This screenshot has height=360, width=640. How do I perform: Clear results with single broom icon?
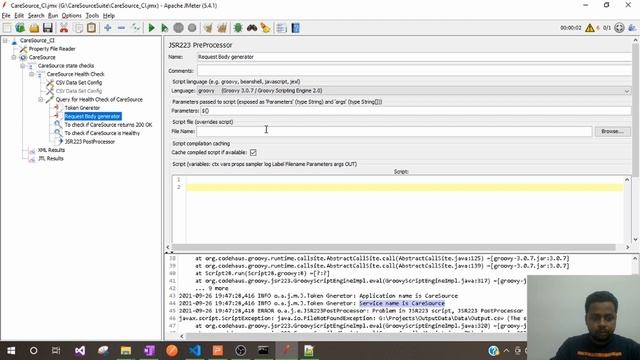pyautogui.click(x=208, y=28)
